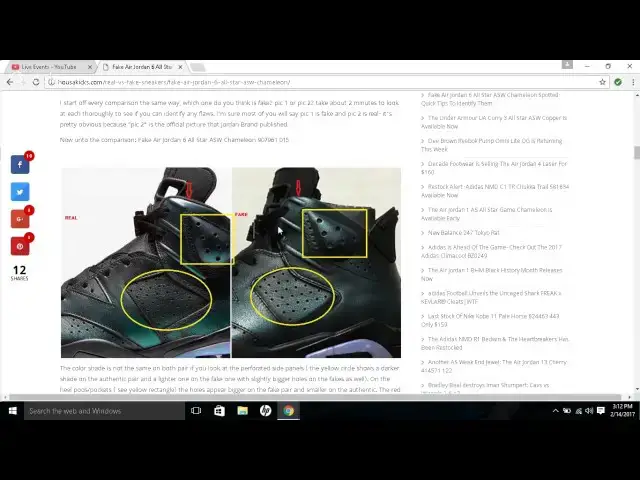Click the browser Forward arrow
Image resolution: width=640 pixels, height=480 pixels.
coord(23,82)
